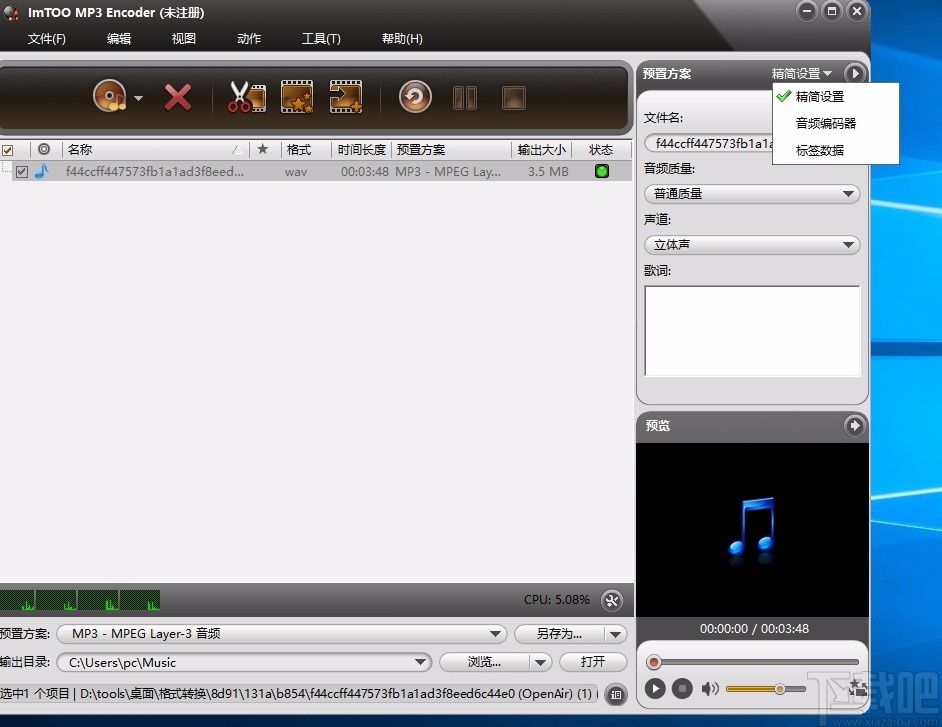This screenshot has height=727, width=942.
Task: Open the 音频质量 quality dropdown
Action: (x=751, y=193)
